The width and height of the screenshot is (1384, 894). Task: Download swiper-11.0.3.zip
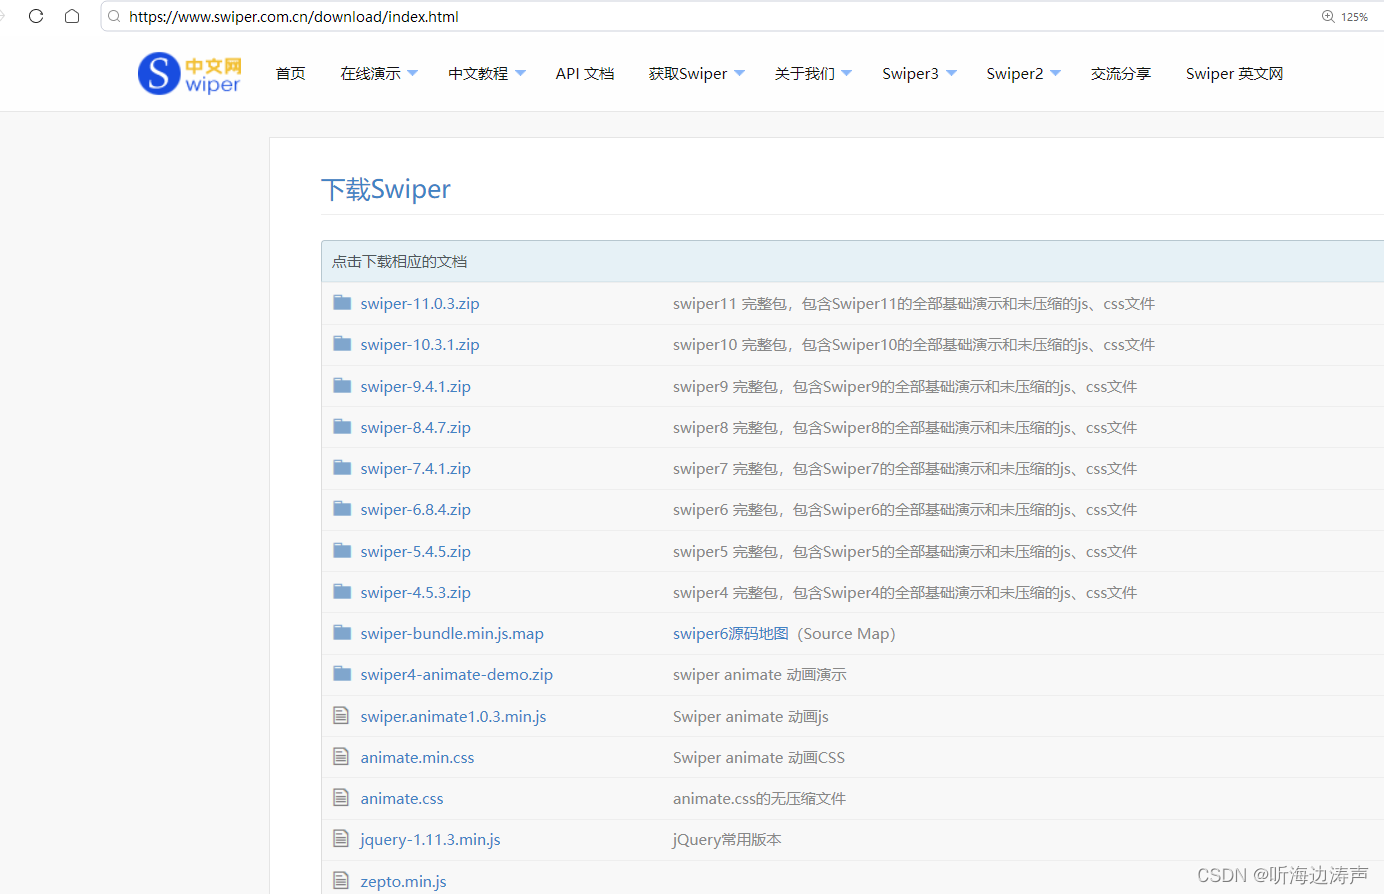(420, 303)
